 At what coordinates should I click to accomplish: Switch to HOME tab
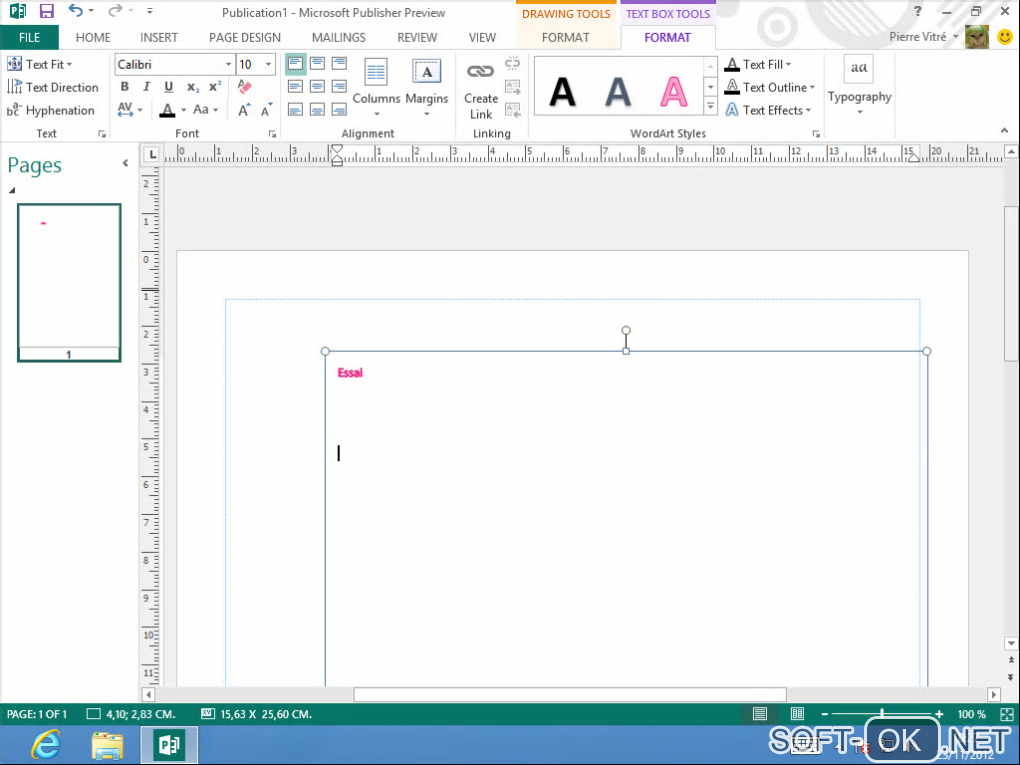93,38
